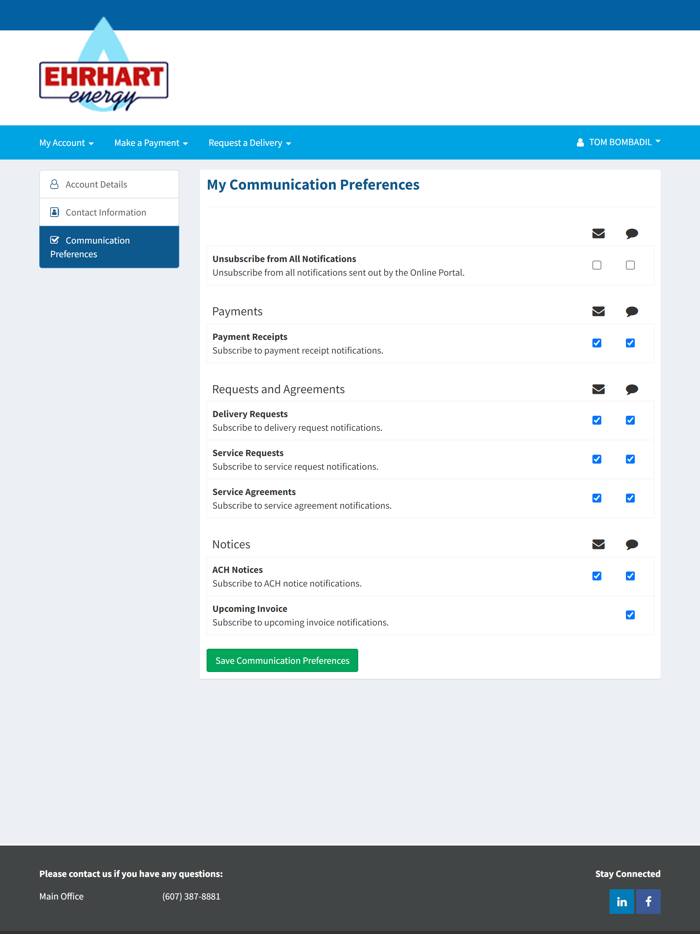The width and height of the screenshot is (700, 934).
Task: Click the Main Office footer label
Action: coord(61,896)
